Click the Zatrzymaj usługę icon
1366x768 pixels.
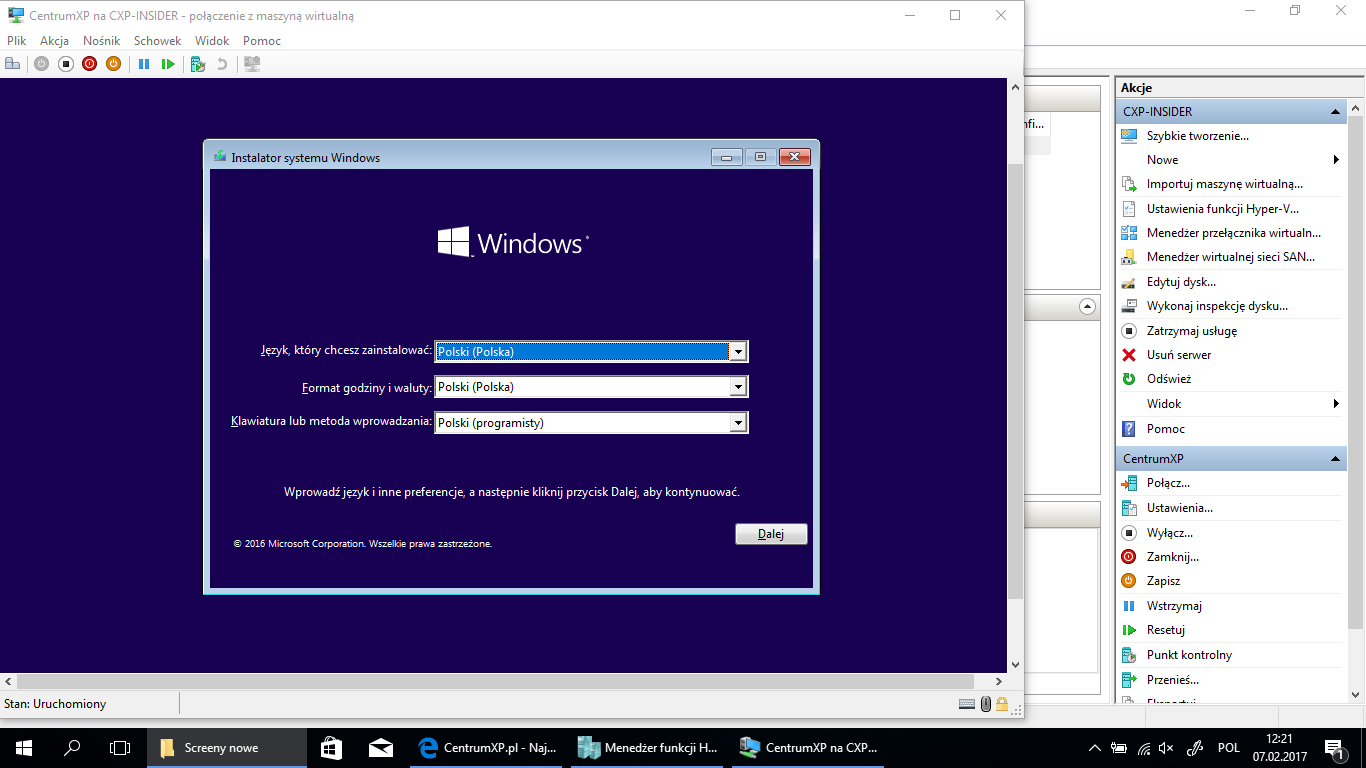pos(1129,331)
